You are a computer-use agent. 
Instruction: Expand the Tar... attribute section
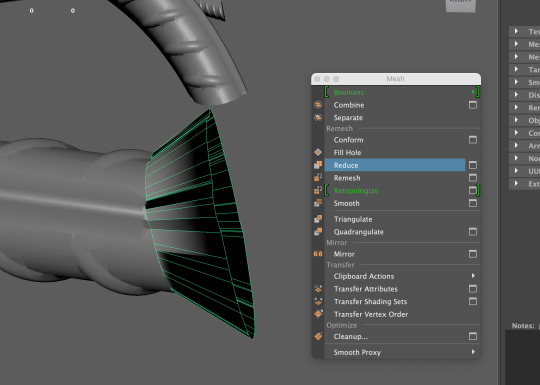click(x=516, y=69)
